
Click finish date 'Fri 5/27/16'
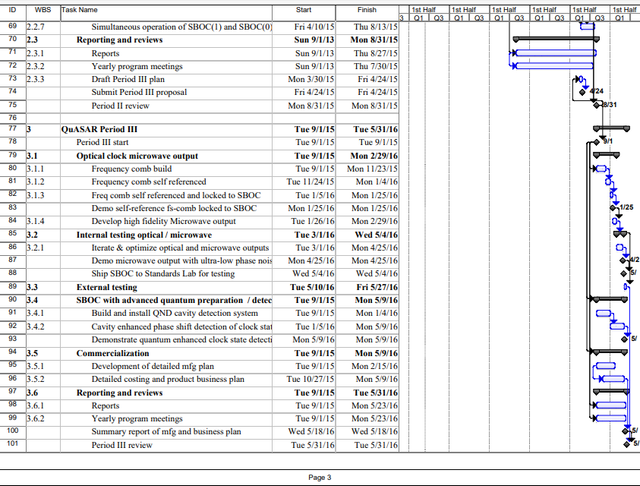coord(377,287)
